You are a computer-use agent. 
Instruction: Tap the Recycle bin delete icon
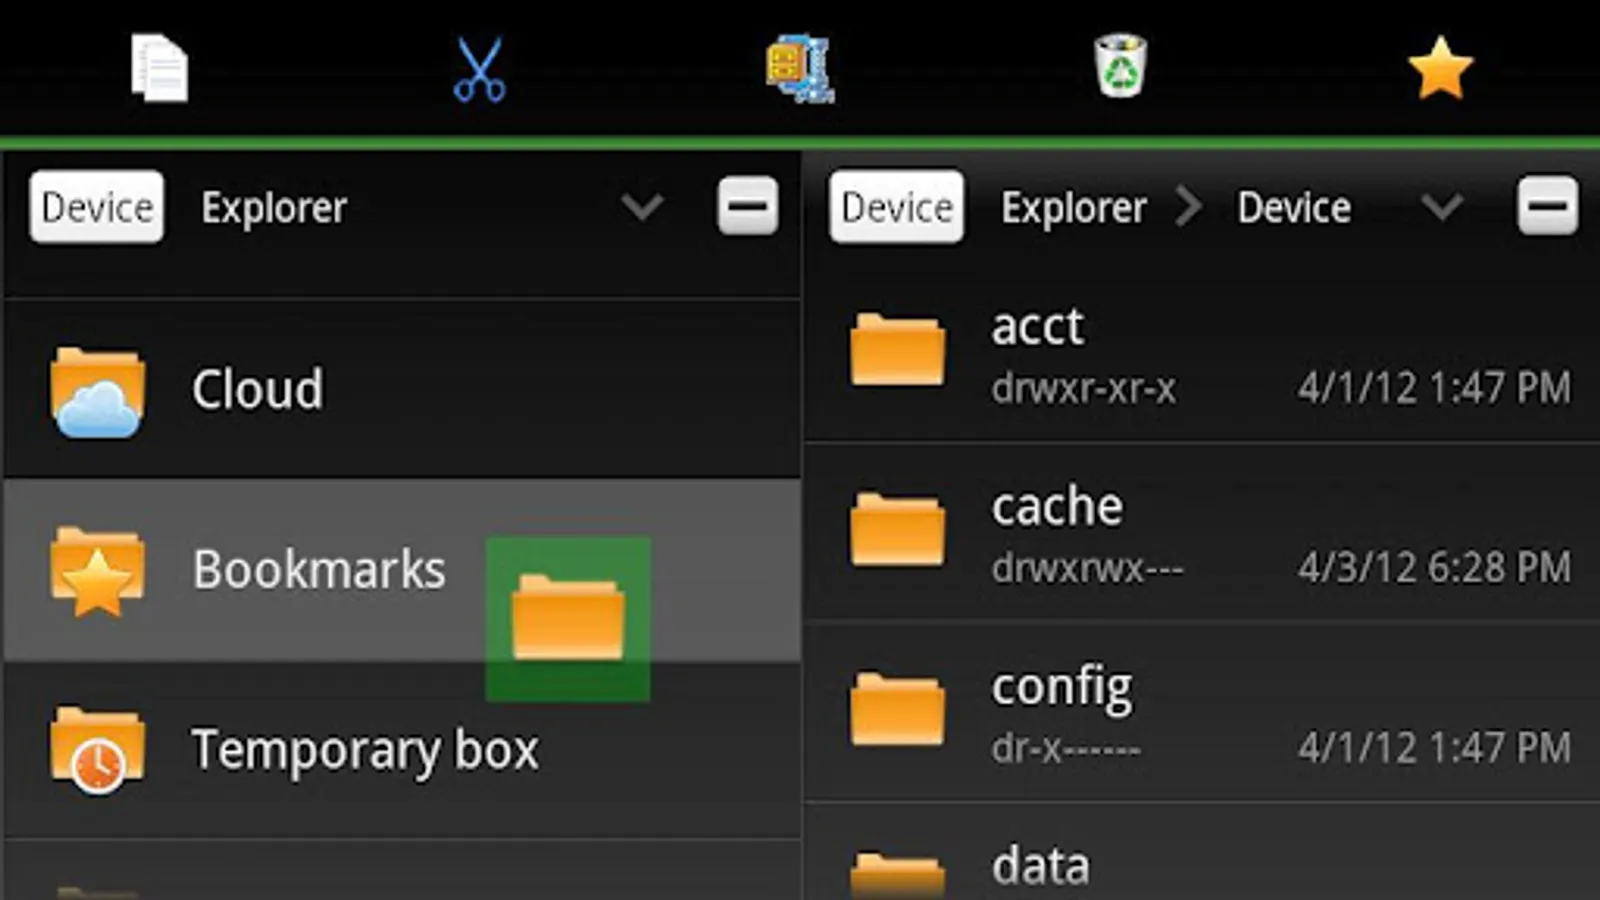1120,66
